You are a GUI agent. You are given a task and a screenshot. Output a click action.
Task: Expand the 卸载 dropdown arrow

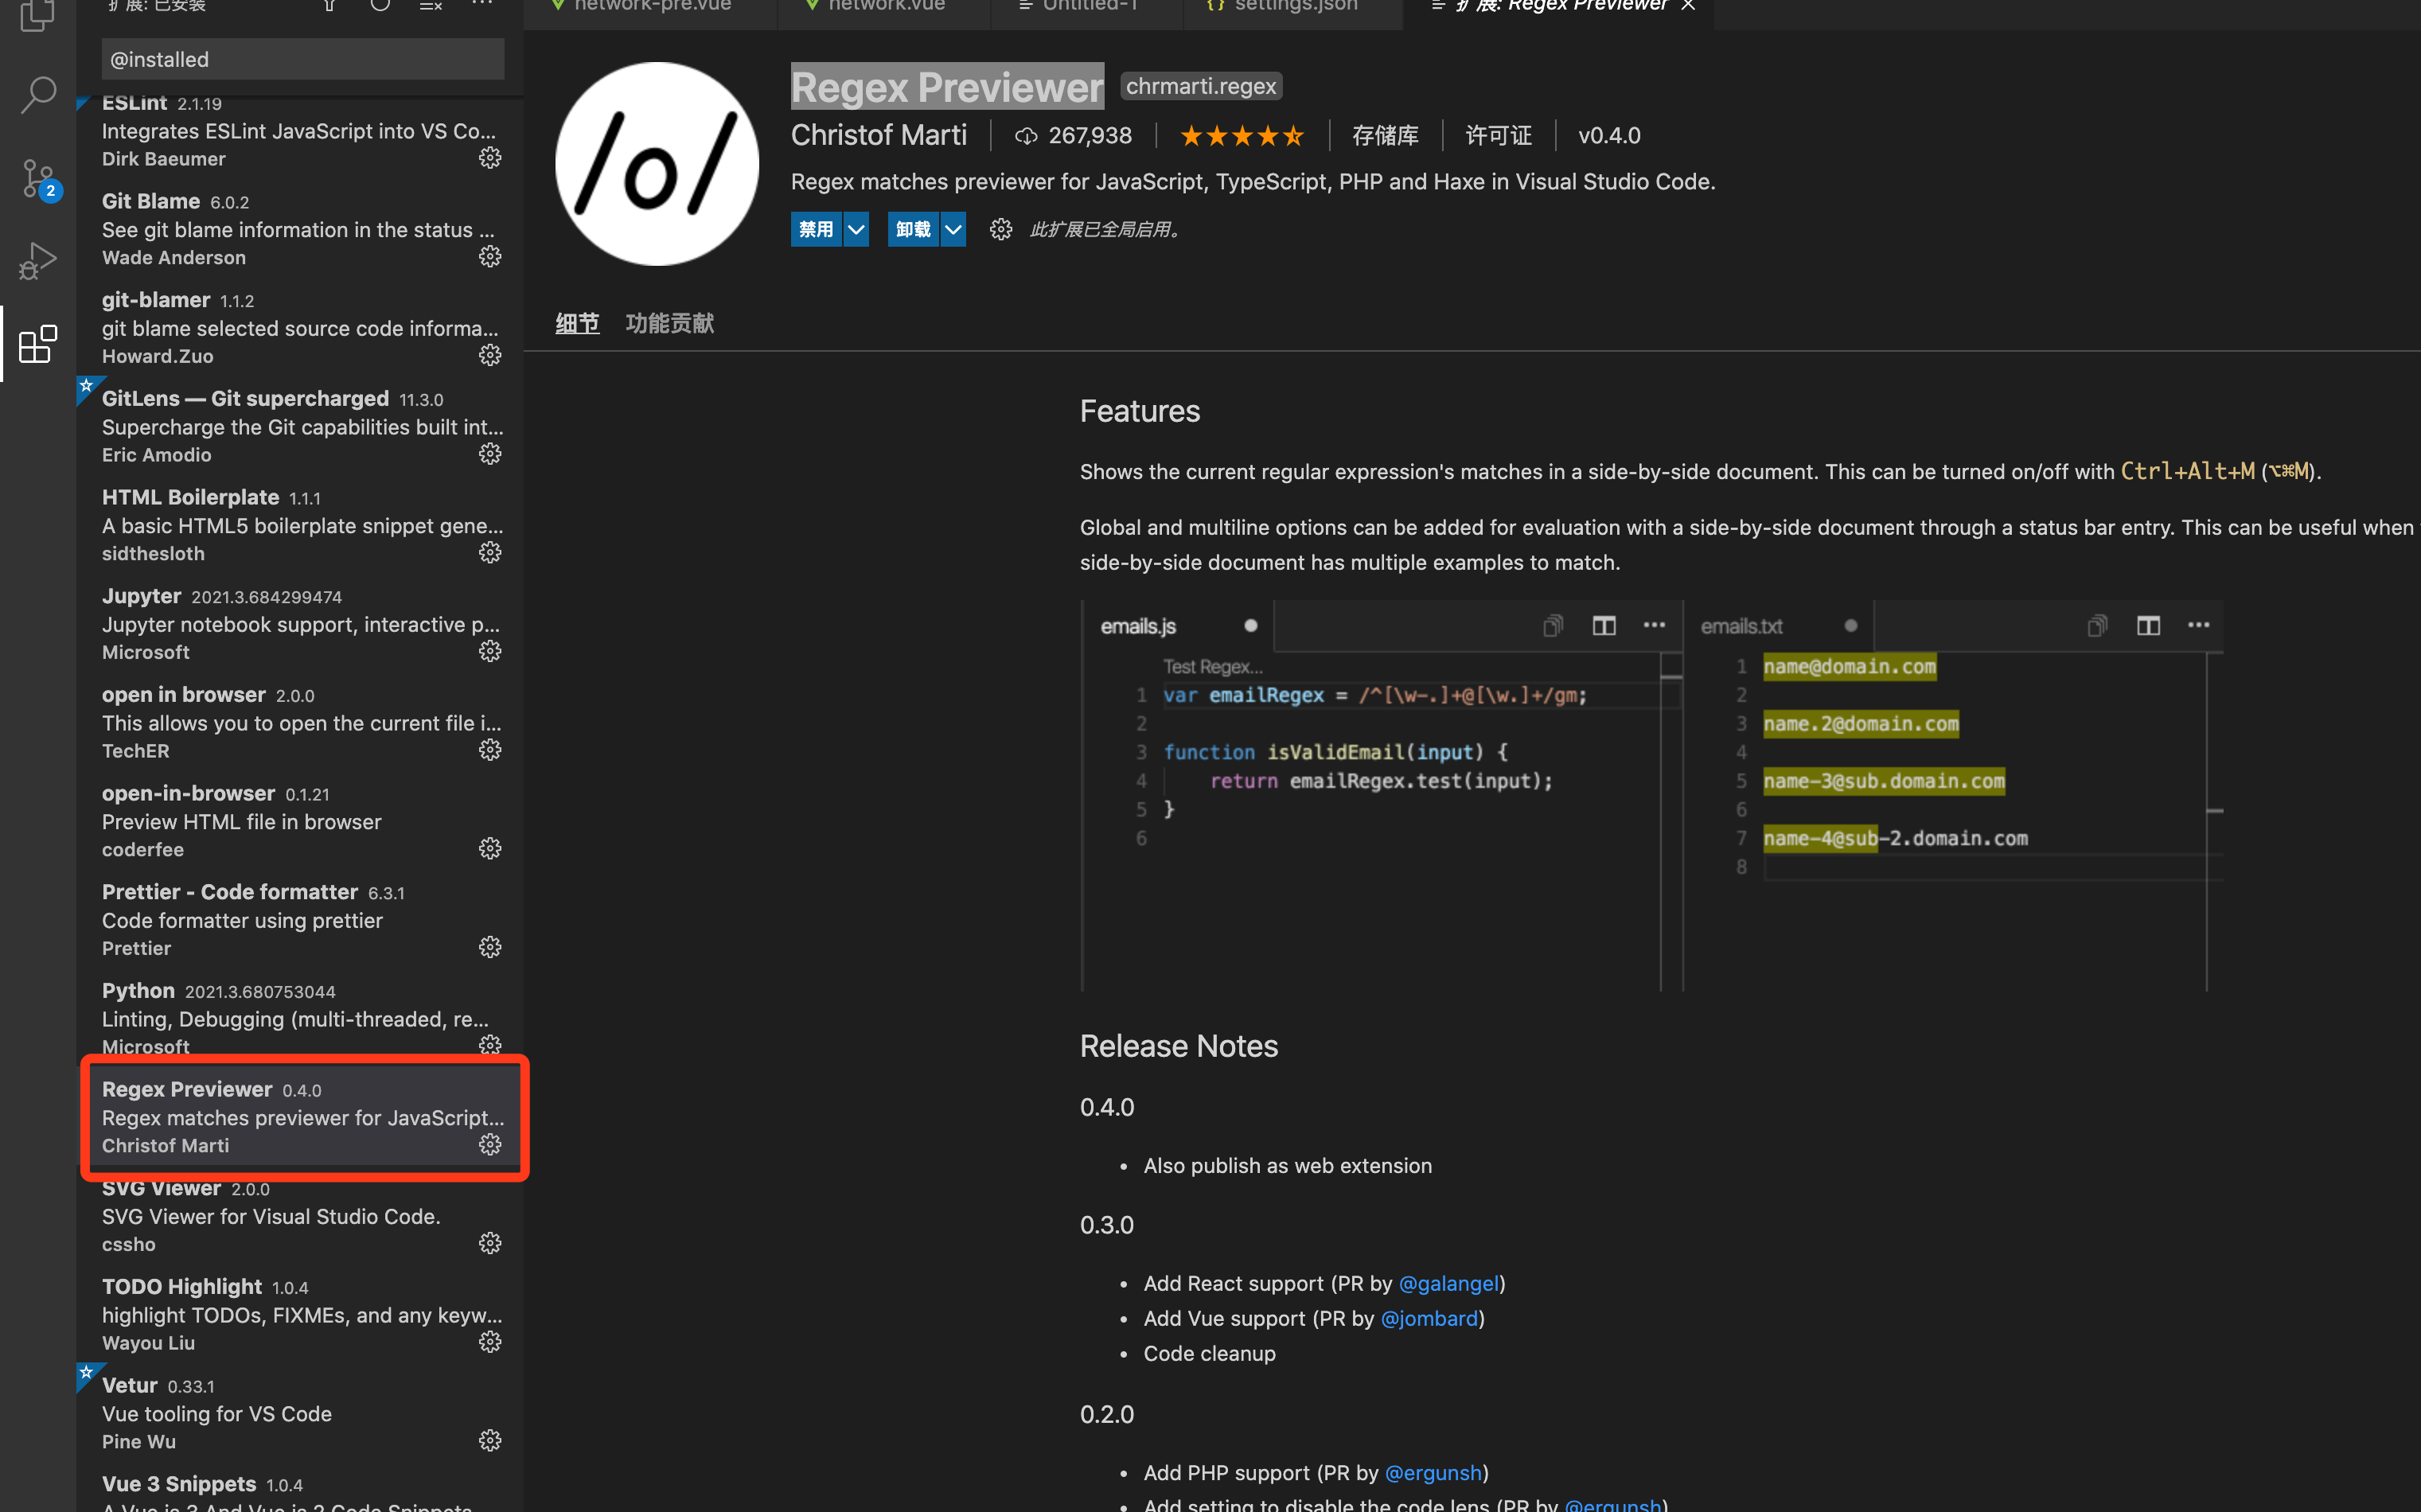pyautogui.click(x=953, y=229)
